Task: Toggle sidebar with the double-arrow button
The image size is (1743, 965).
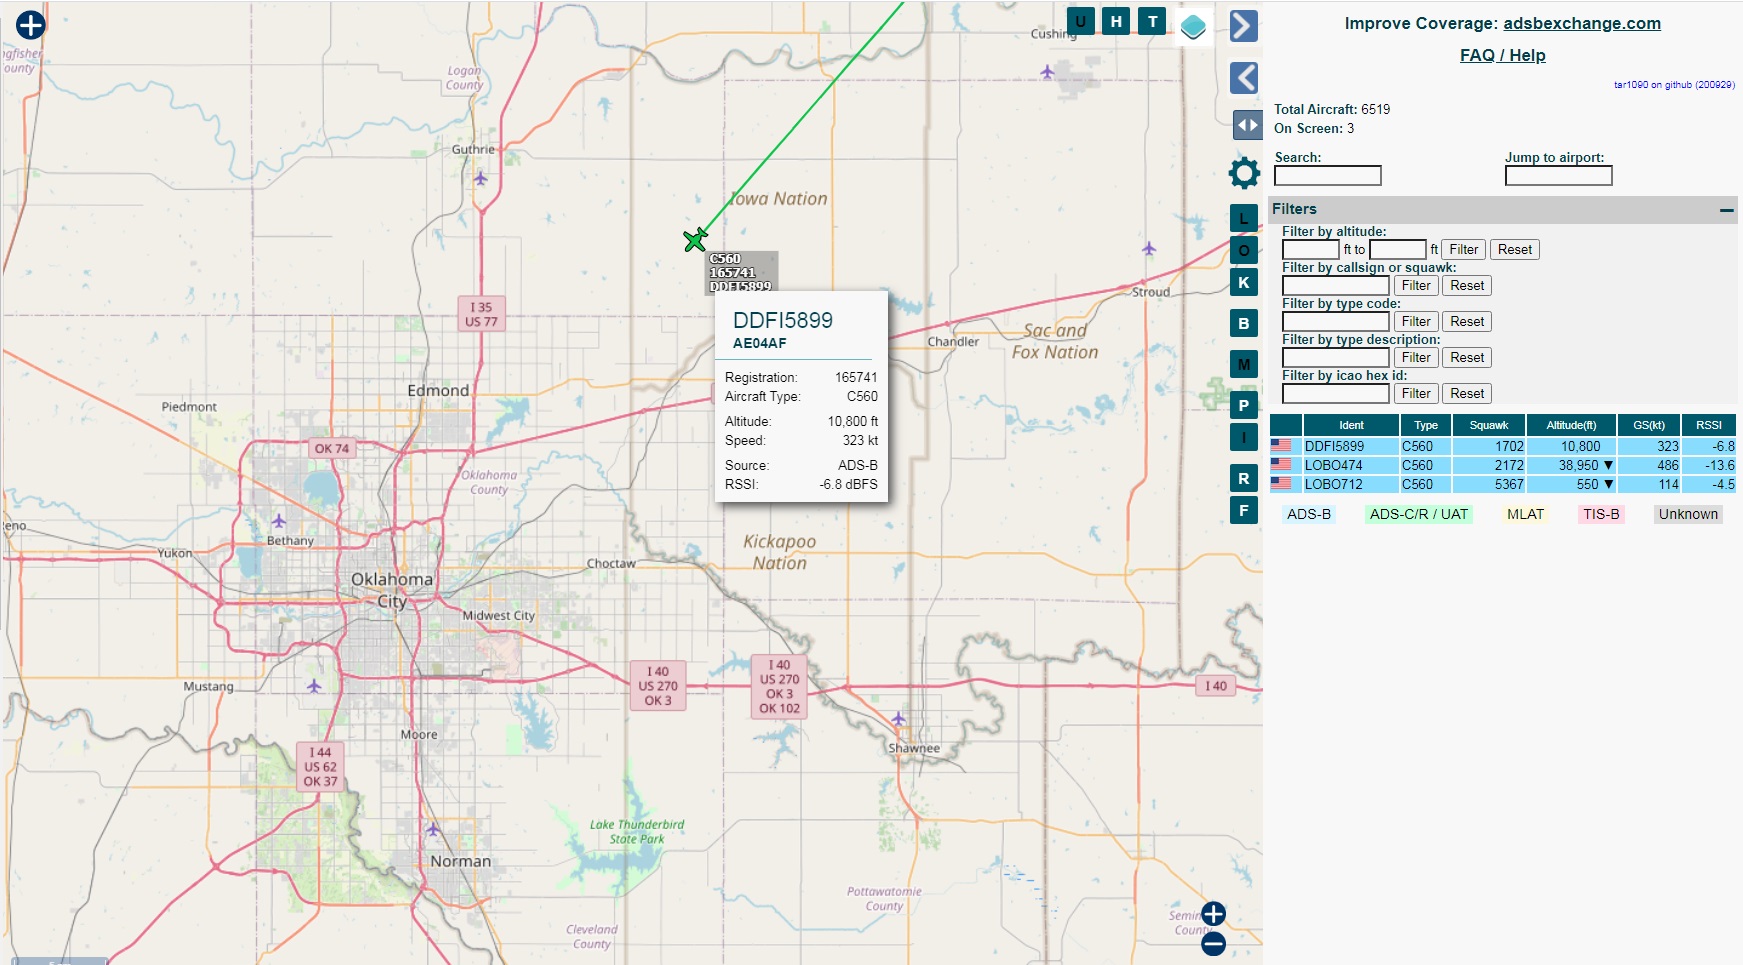Action: 1246,125
